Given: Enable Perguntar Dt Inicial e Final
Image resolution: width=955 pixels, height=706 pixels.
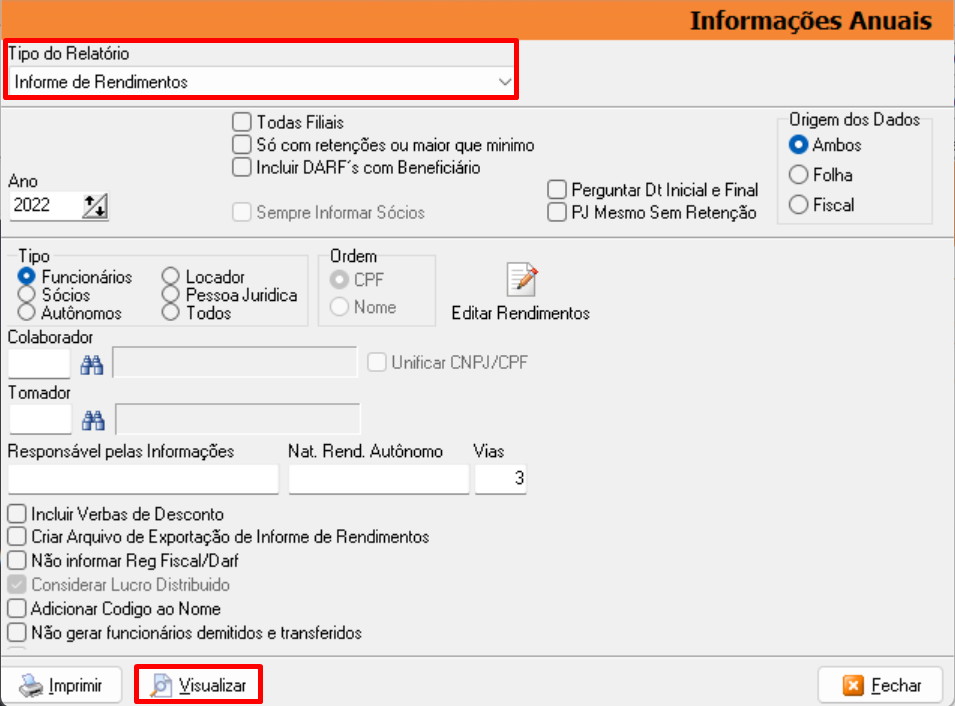Looking at the screenshot, I should coord(557,189).
